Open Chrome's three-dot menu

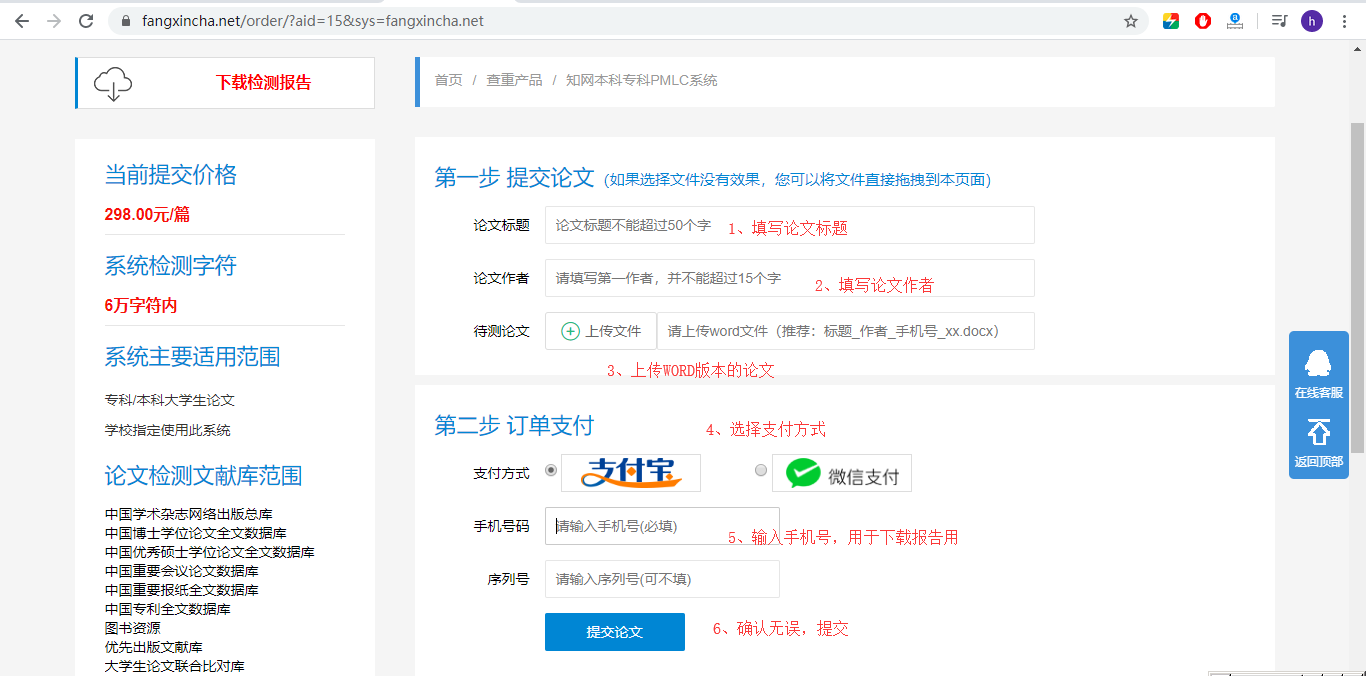coord(1345,19)
